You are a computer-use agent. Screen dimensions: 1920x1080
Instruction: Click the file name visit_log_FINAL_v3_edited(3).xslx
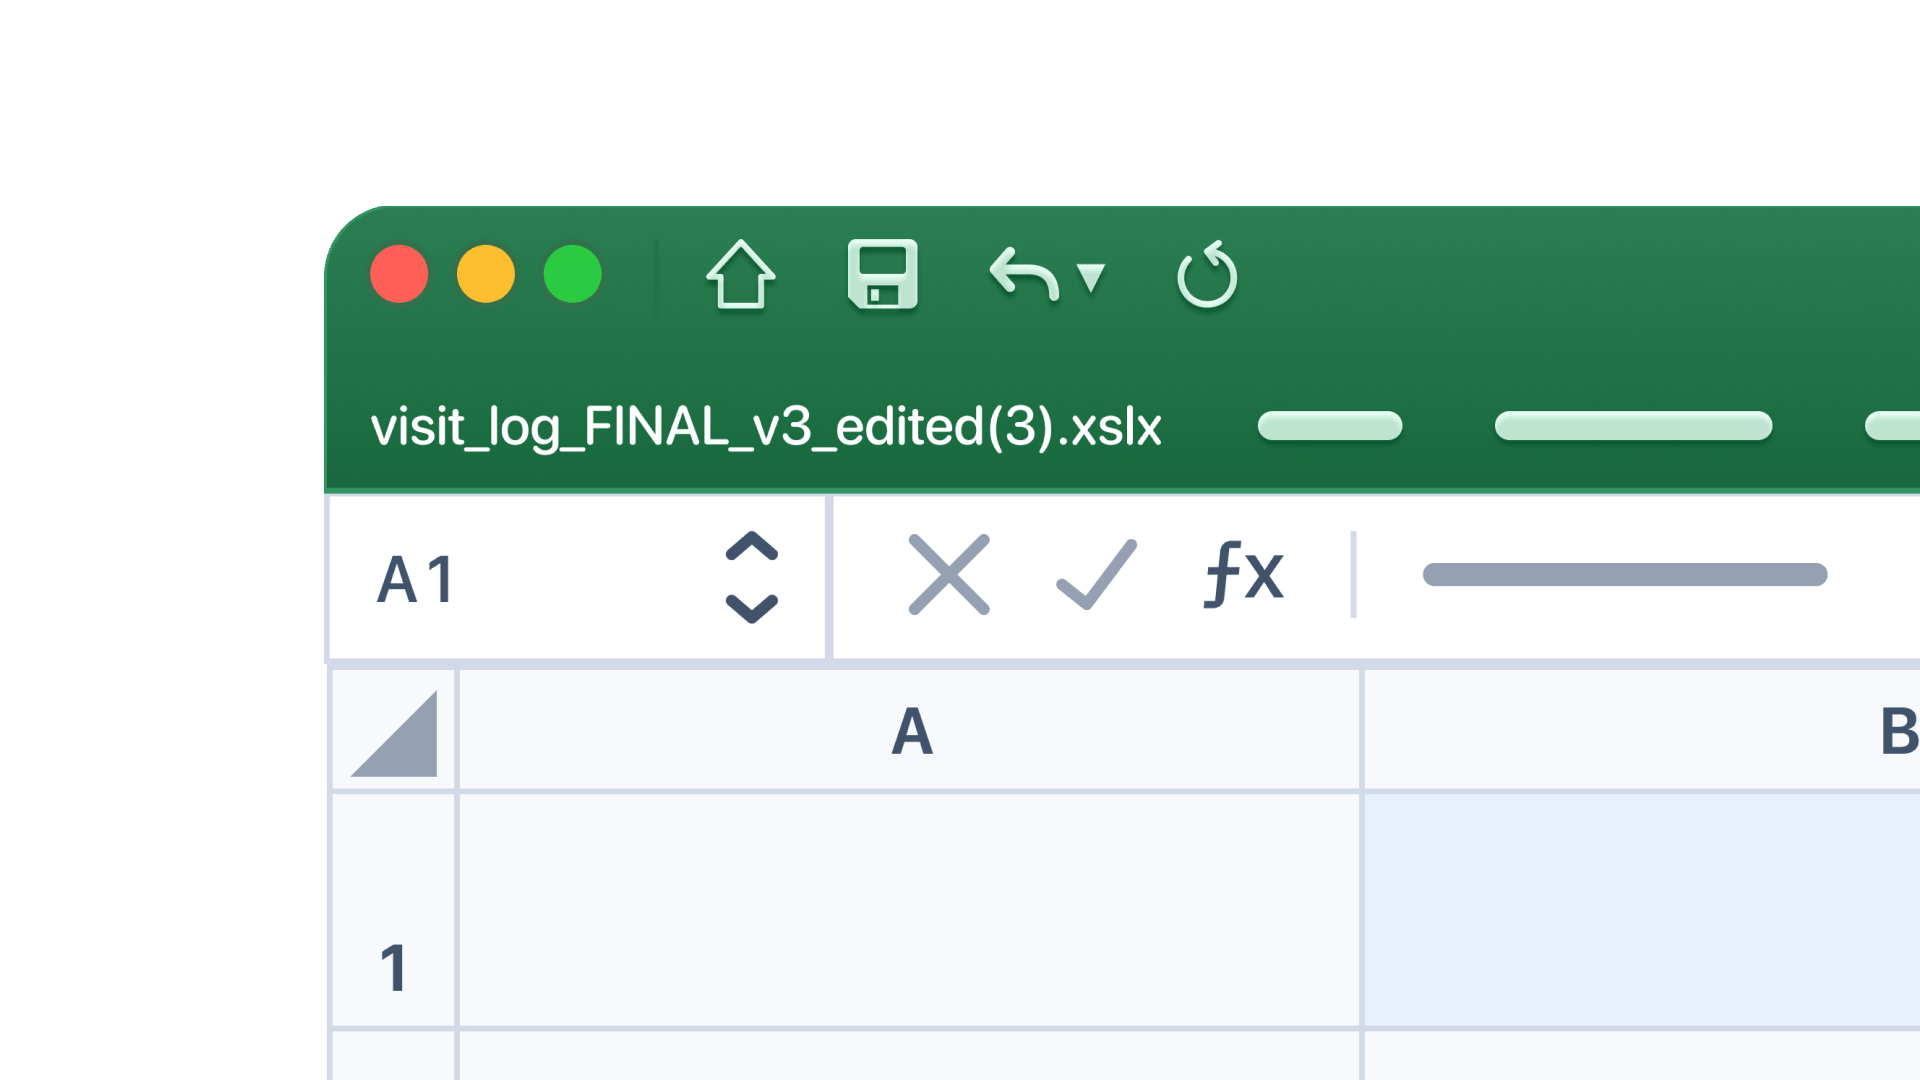(x=766, y=428)
